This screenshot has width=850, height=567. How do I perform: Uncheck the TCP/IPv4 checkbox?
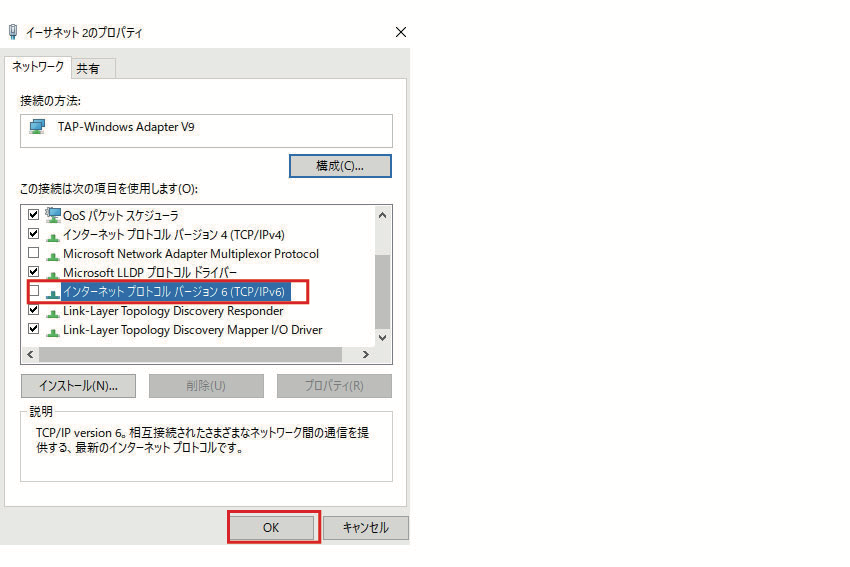point(34,233)
